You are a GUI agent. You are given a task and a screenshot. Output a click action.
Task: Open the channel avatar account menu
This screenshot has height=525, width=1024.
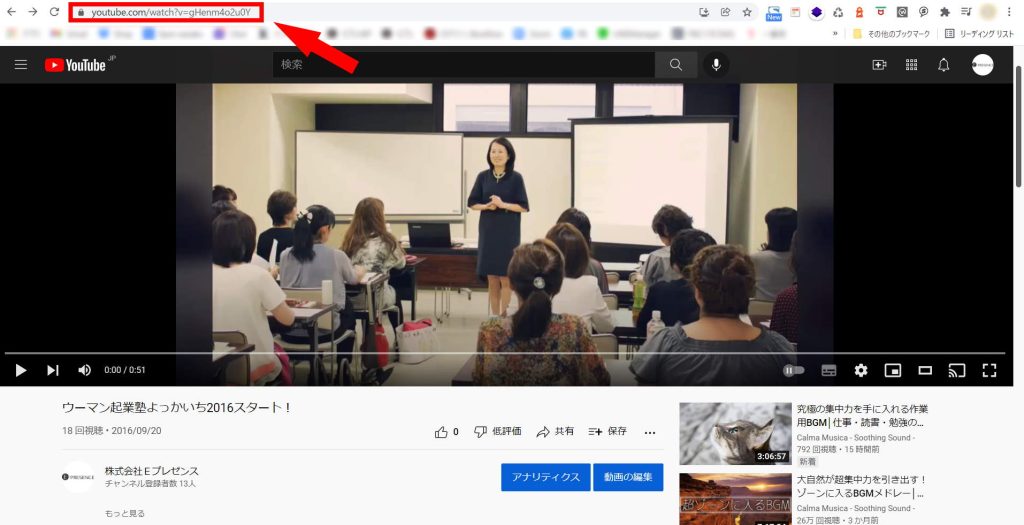click(982, 65)
